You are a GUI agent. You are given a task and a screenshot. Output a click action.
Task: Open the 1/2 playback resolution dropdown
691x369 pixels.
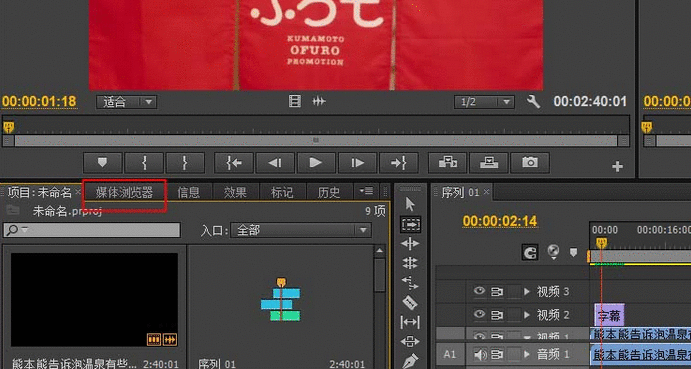point(484,102)
